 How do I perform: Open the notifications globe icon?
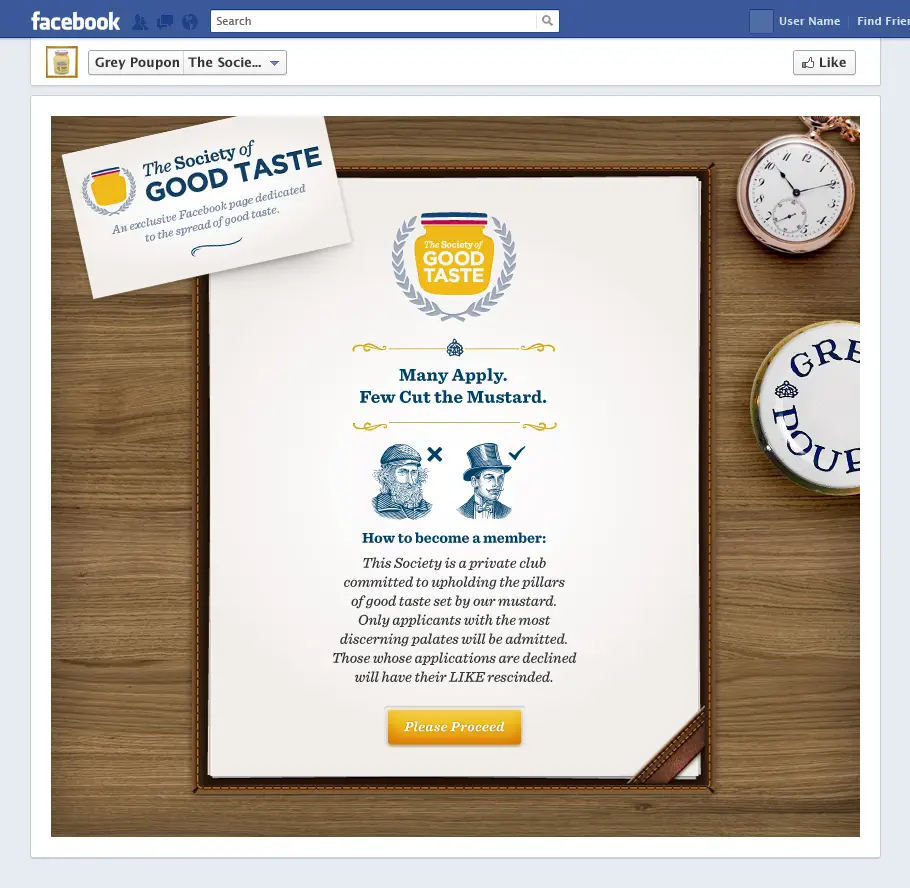(190, 22)
